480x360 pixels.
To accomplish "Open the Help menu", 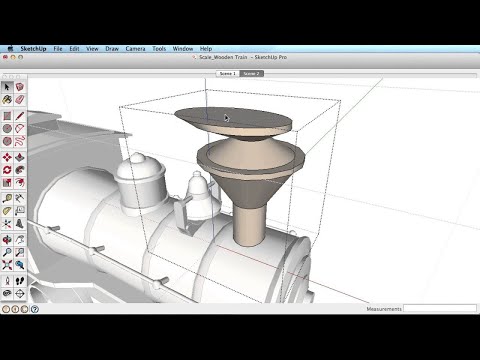I will (x=206, y=49).
